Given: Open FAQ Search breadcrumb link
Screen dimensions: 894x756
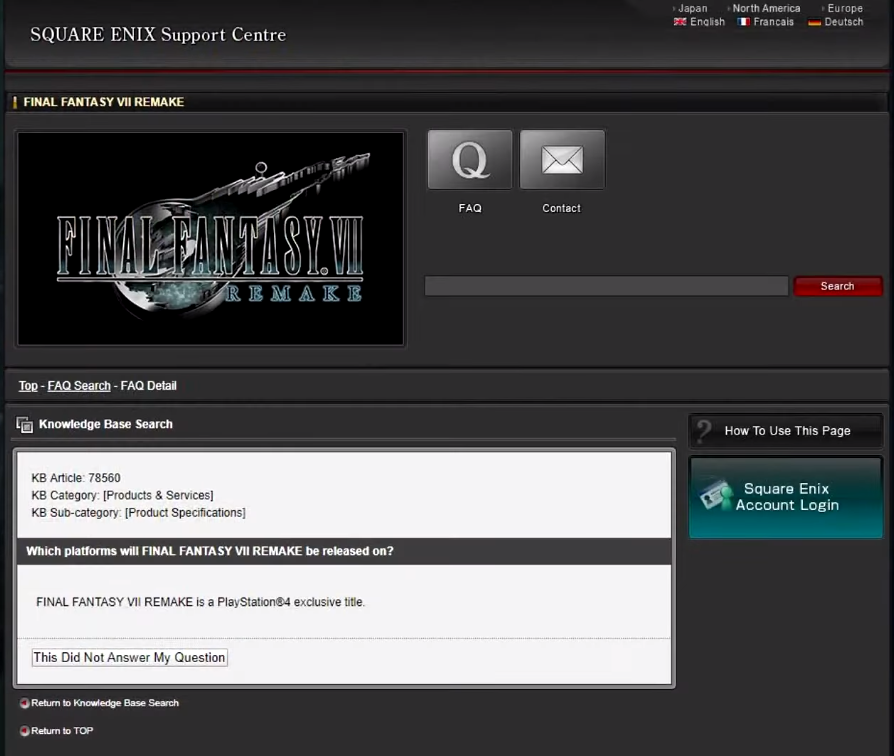Looking at the screenshot, I should click(79, 386).
